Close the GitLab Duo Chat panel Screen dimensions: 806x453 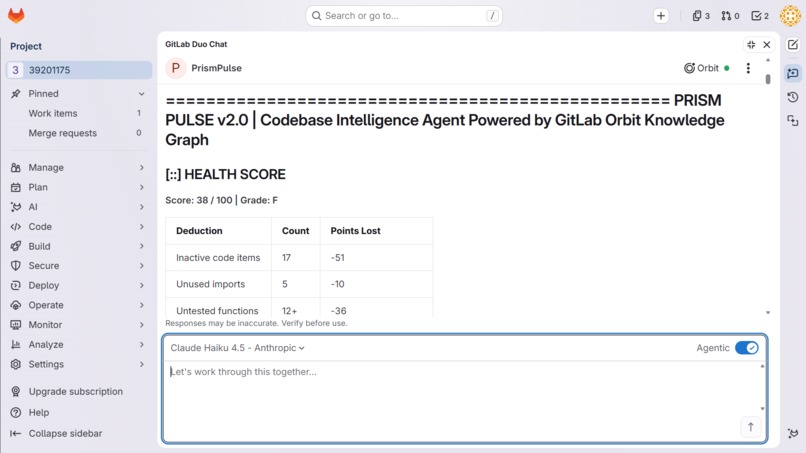pos(766,45)
